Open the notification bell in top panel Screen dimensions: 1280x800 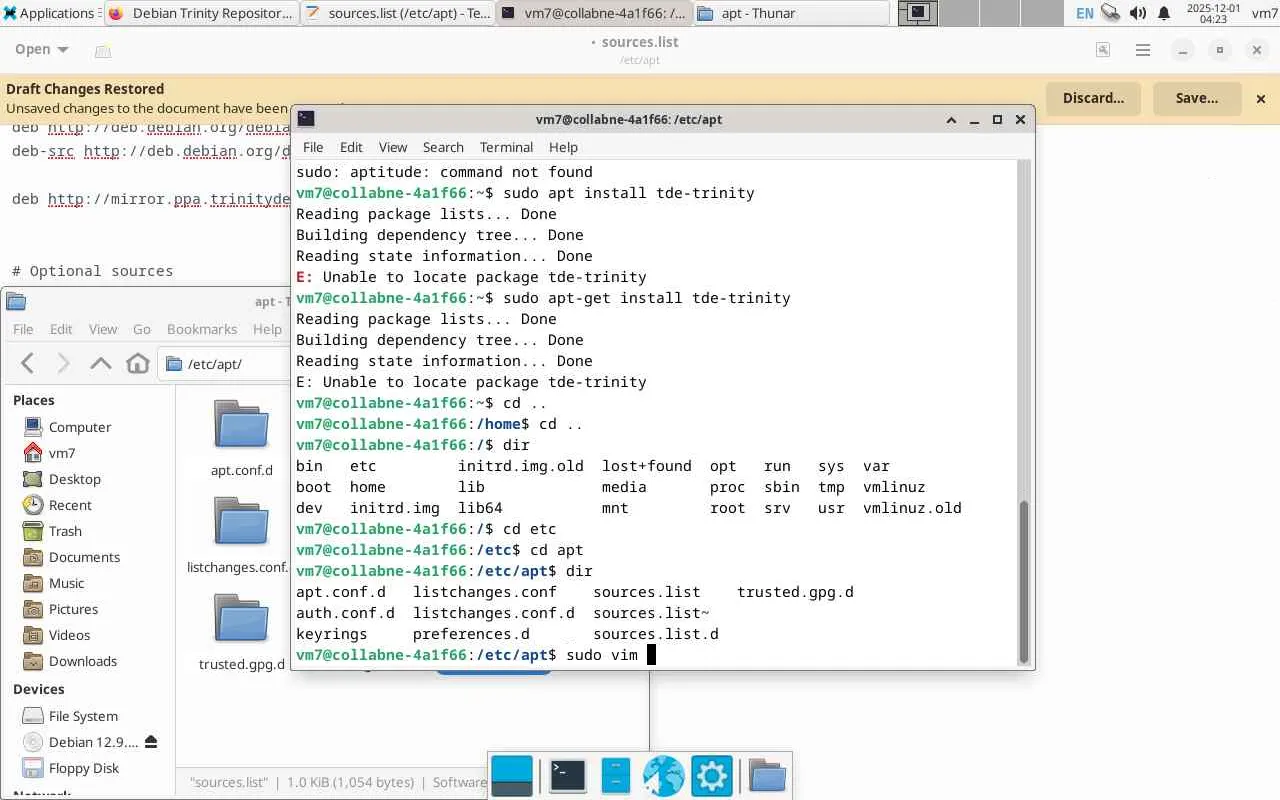point(1164,13)
